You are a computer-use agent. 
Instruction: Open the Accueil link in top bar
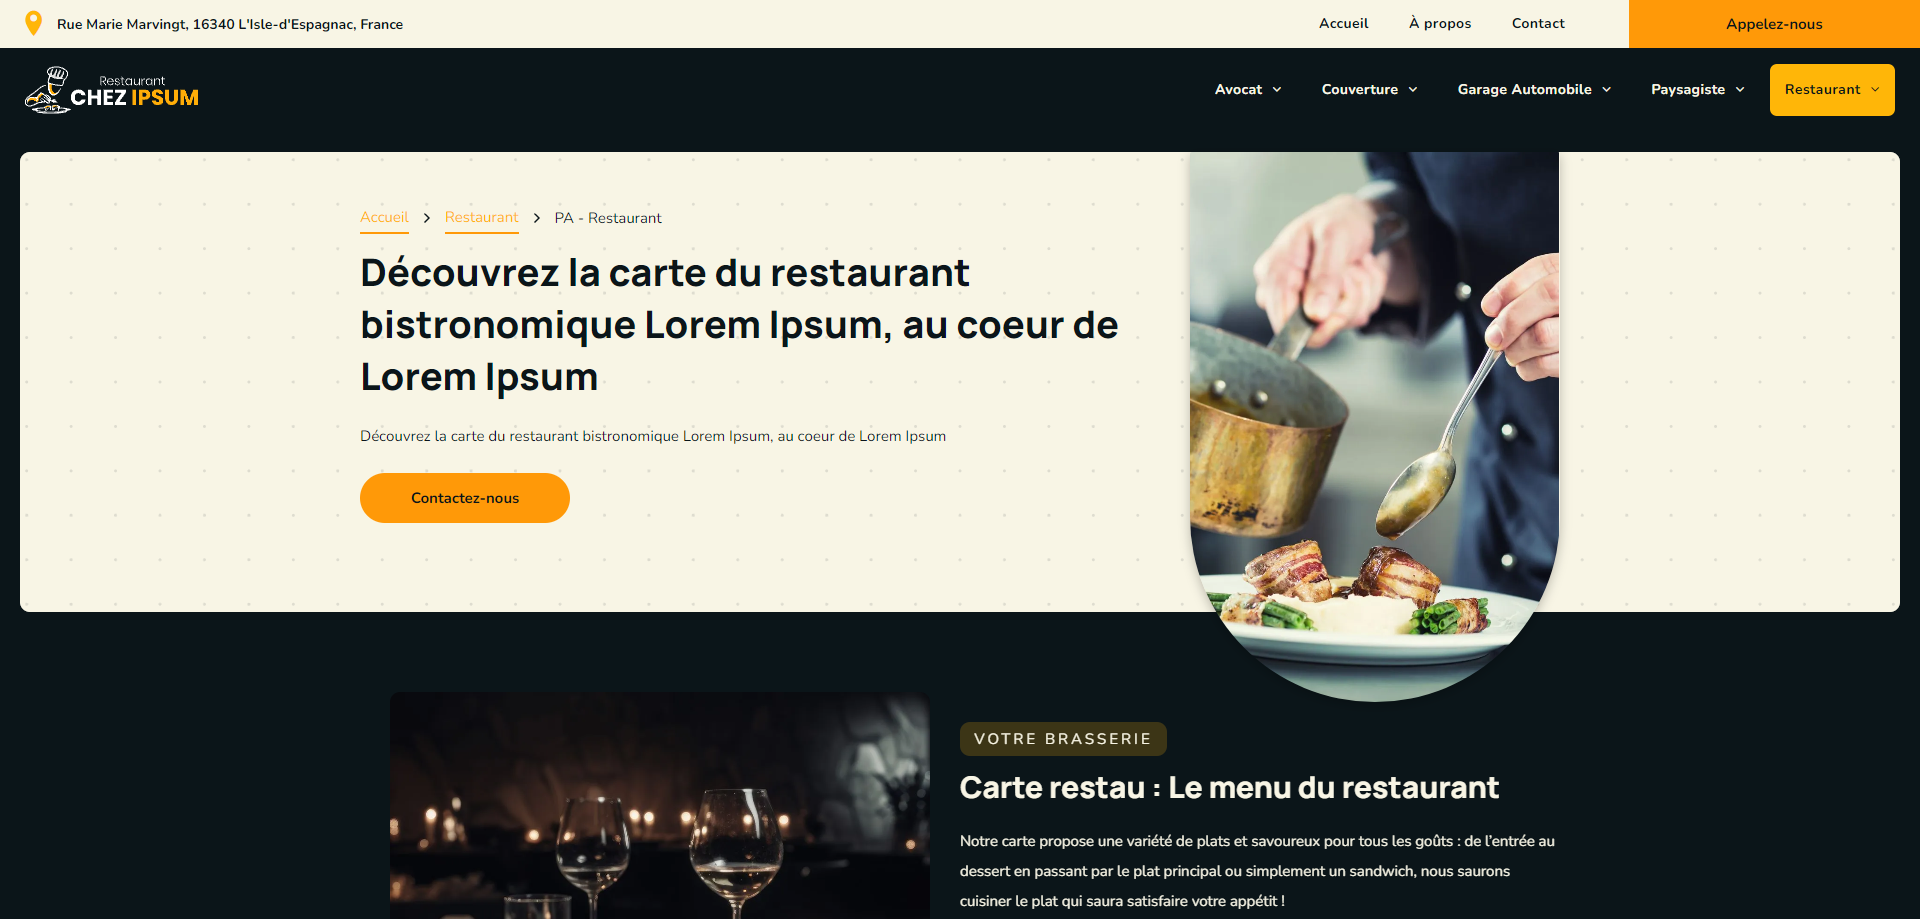click(x=1343, y=23)
